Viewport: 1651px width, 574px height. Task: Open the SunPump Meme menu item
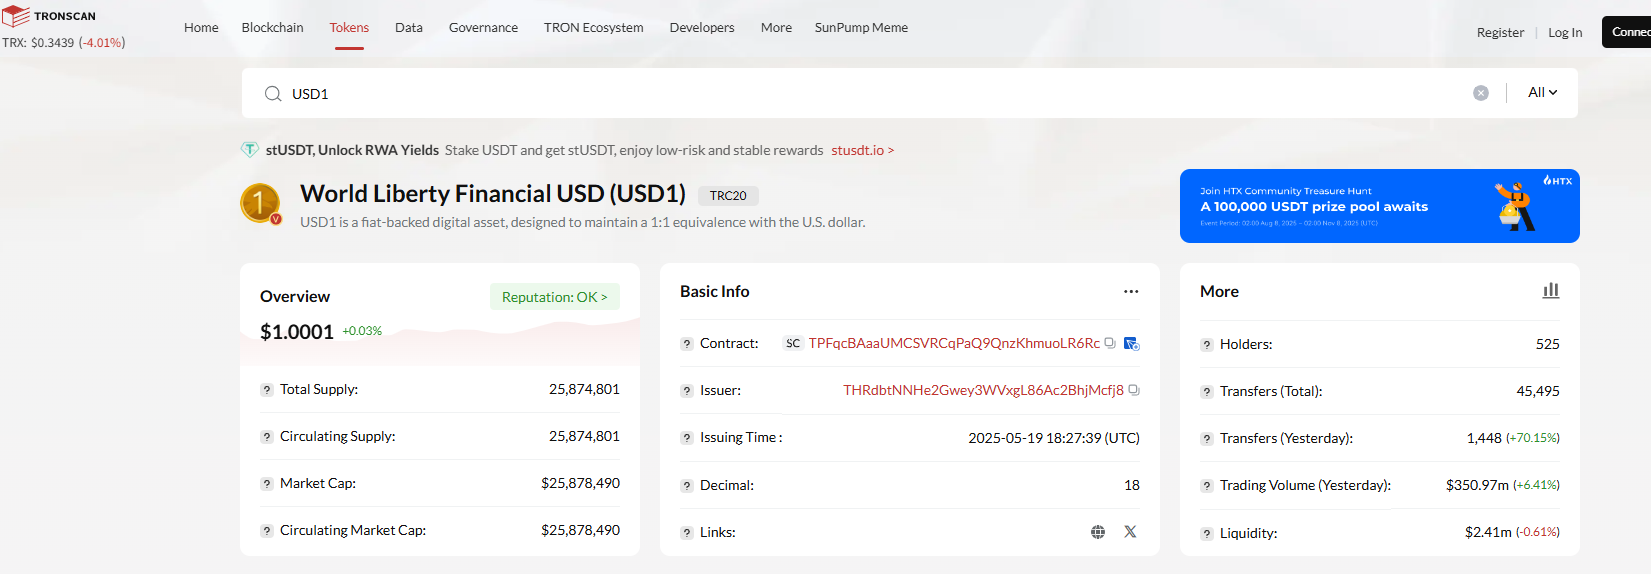(x=861, y=28)
